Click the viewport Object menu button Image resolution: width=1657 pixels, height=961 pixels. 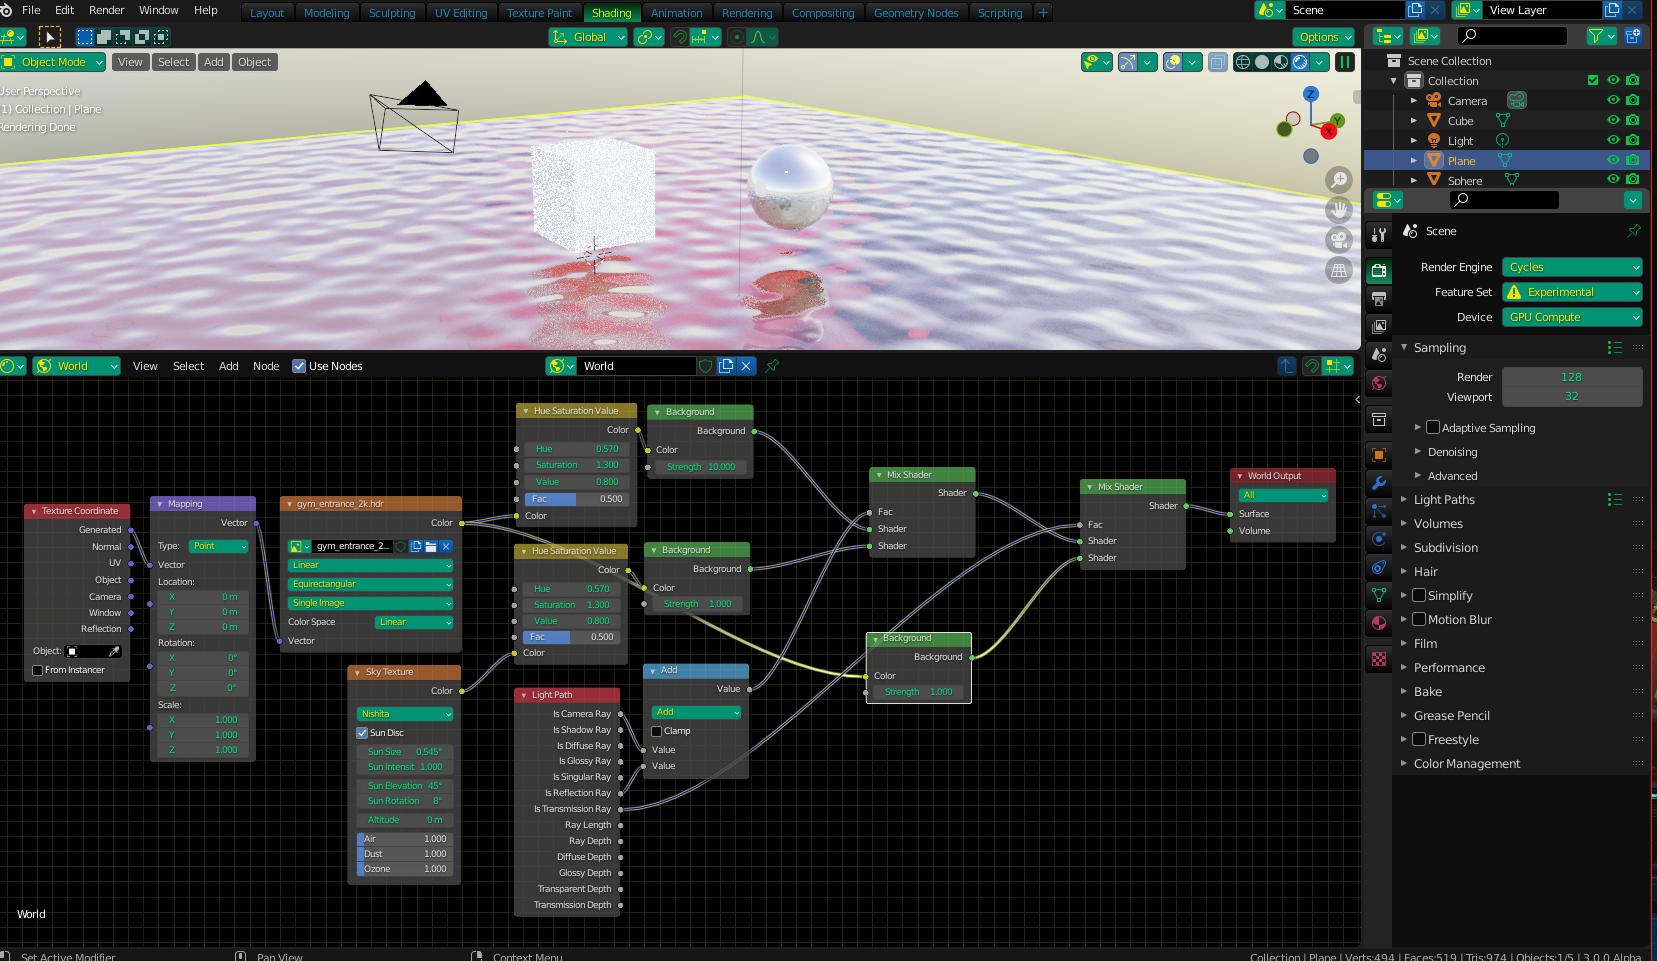click(254, 62)
